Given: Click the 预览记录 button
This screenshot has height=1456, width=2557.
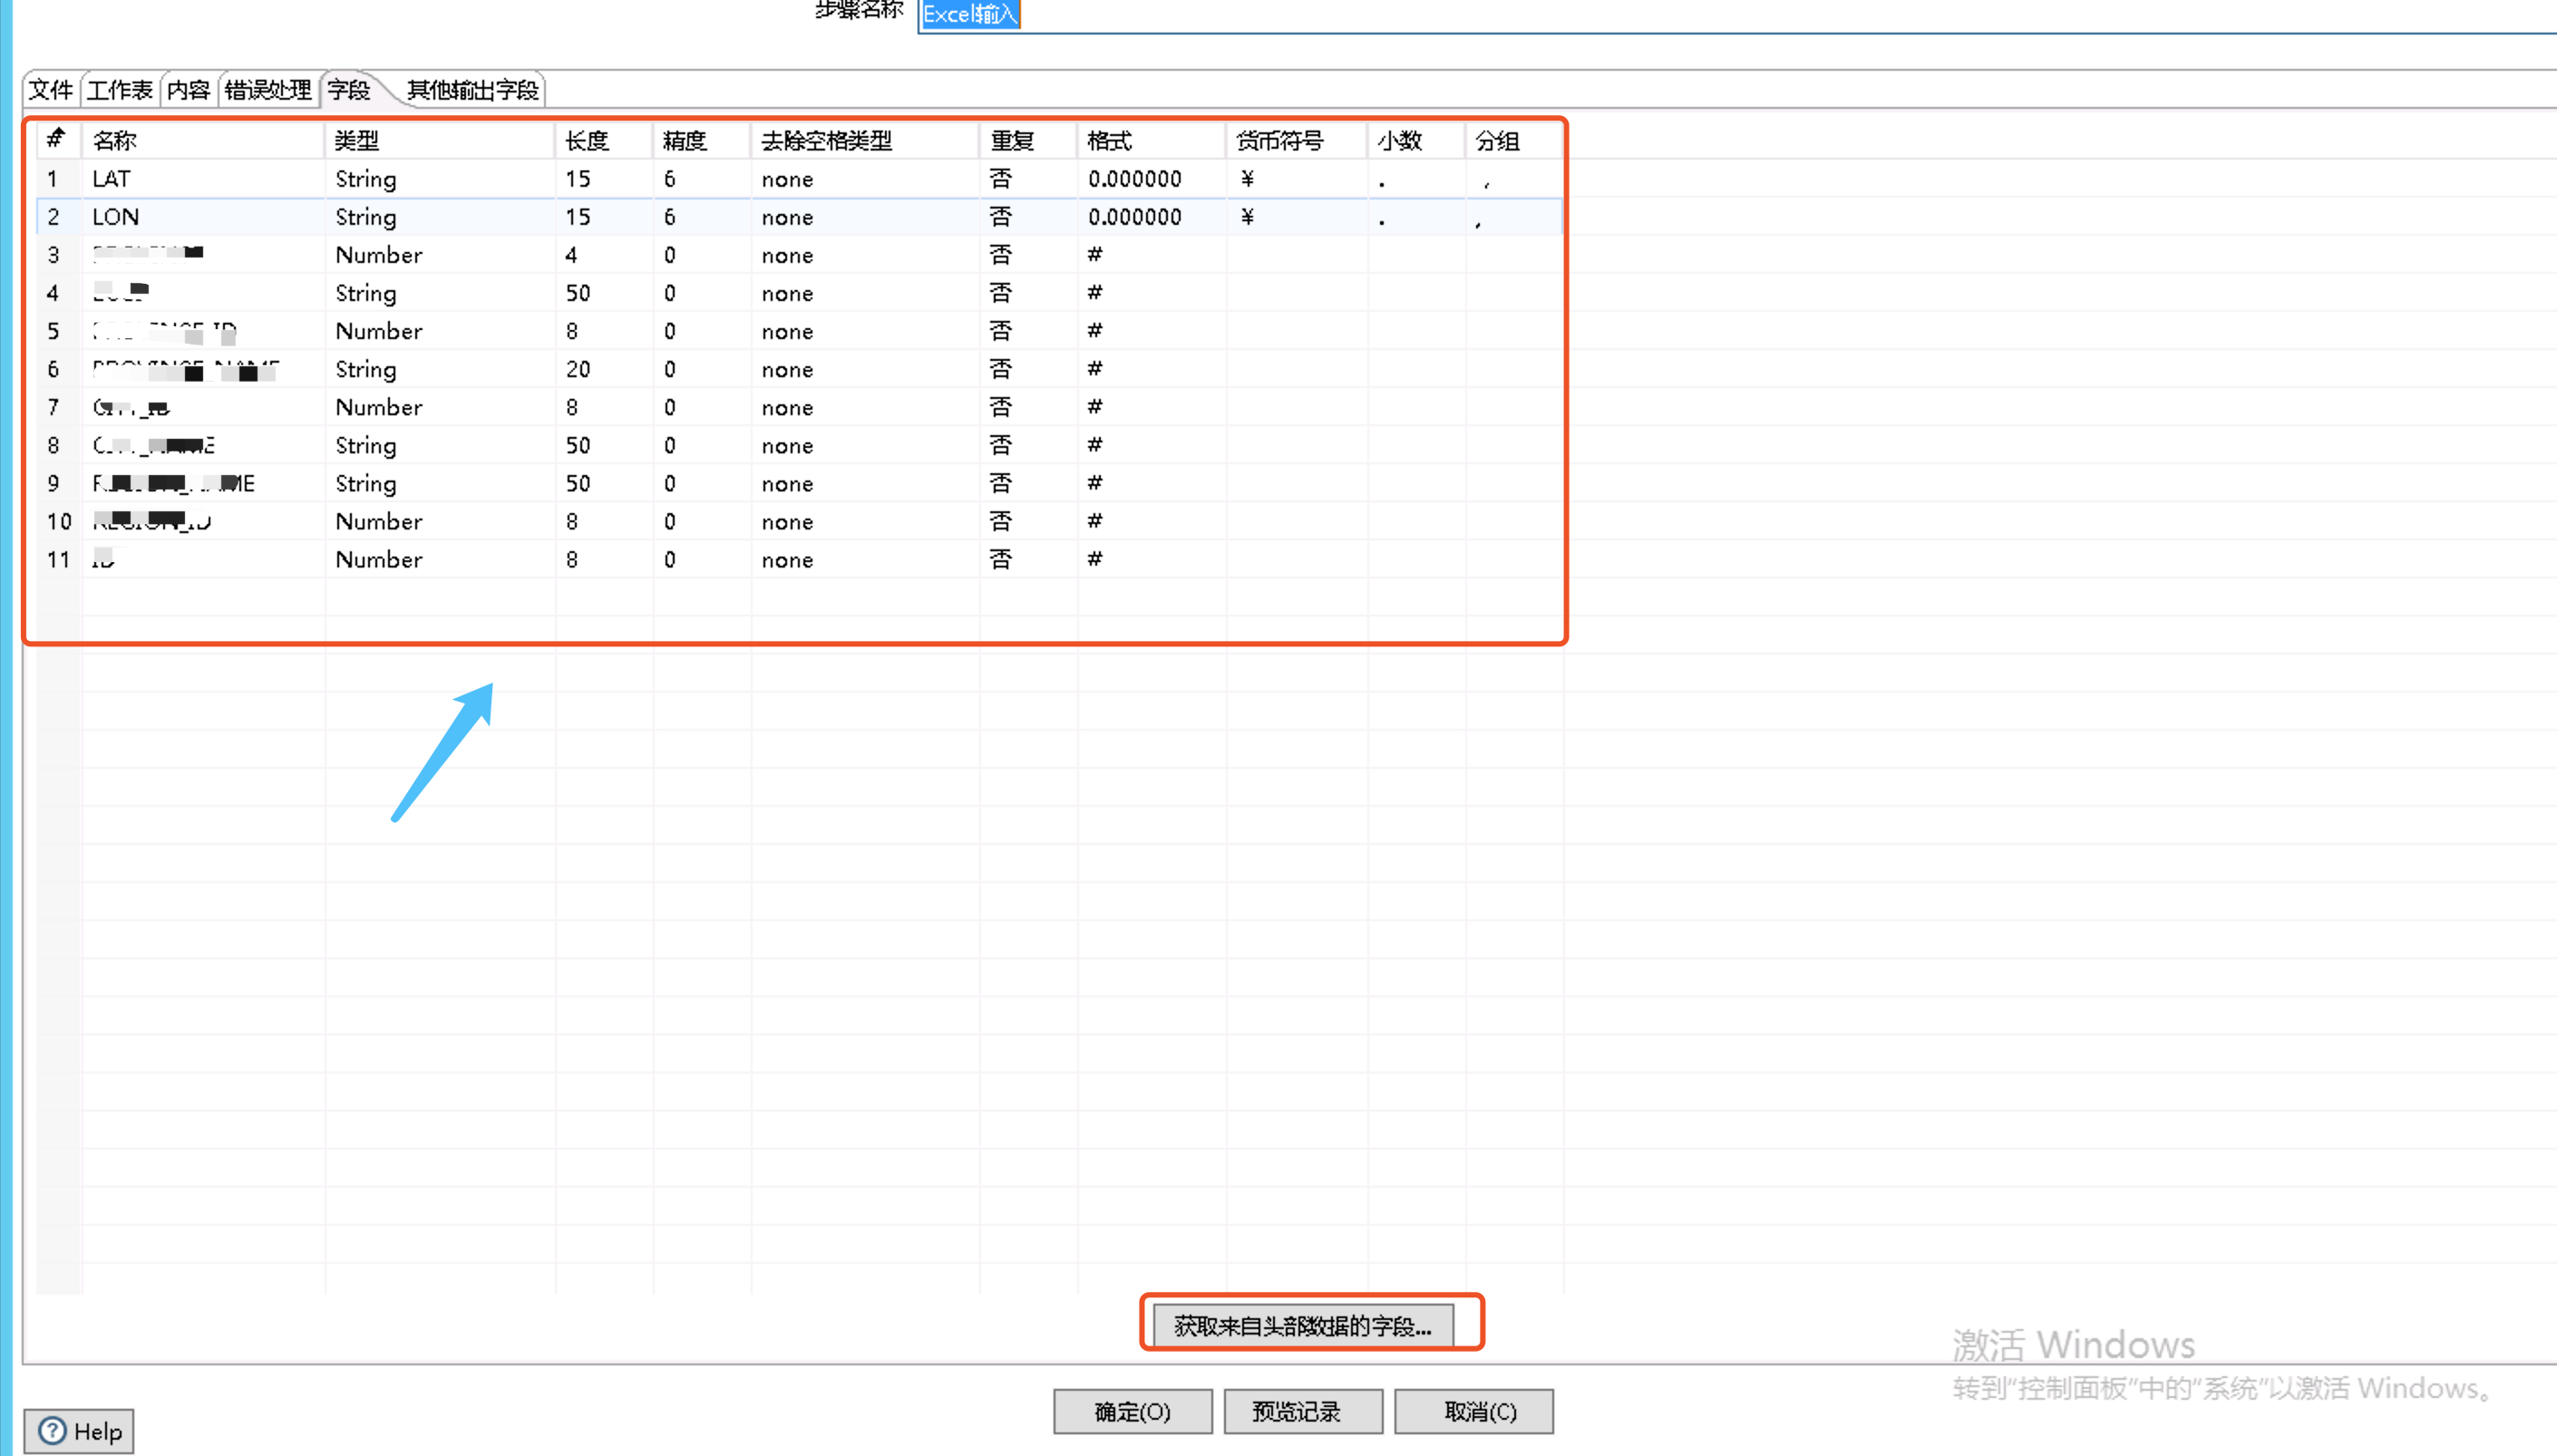Looking at the screenshot, I should pyautogui.click(x=1302, y=1411).
